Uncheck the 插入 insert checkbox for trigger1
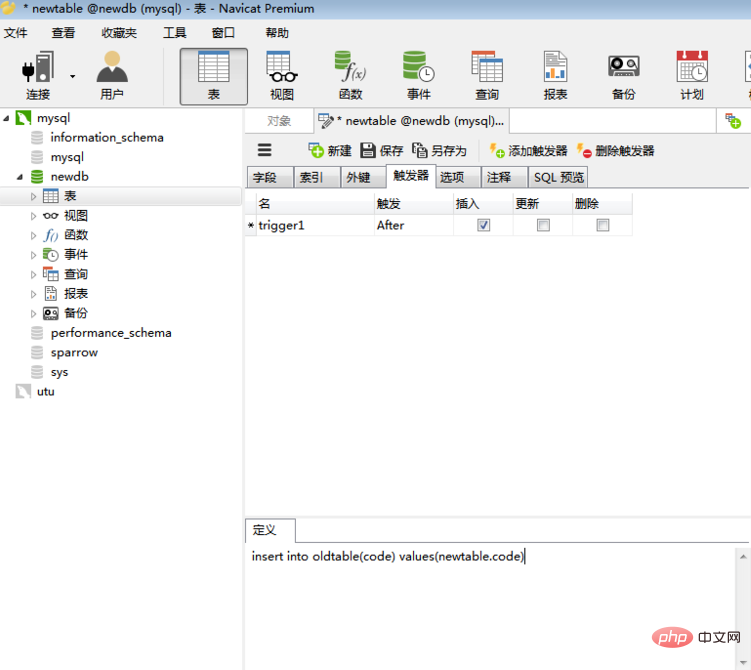This screenshot has width=751, height=670. click(x=483, y=225)
